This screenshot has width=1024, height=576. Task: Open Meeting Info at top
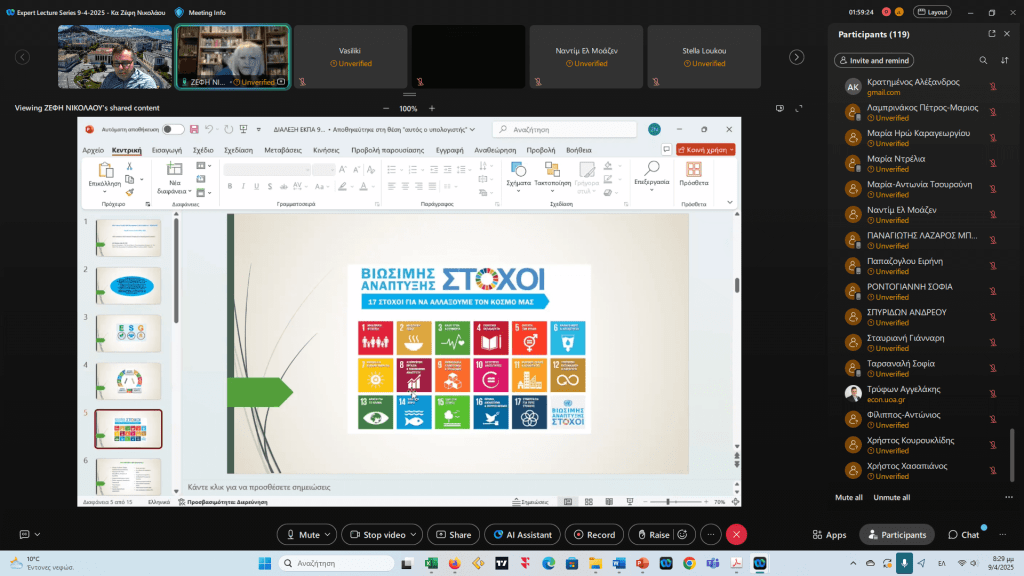(200, 12)
